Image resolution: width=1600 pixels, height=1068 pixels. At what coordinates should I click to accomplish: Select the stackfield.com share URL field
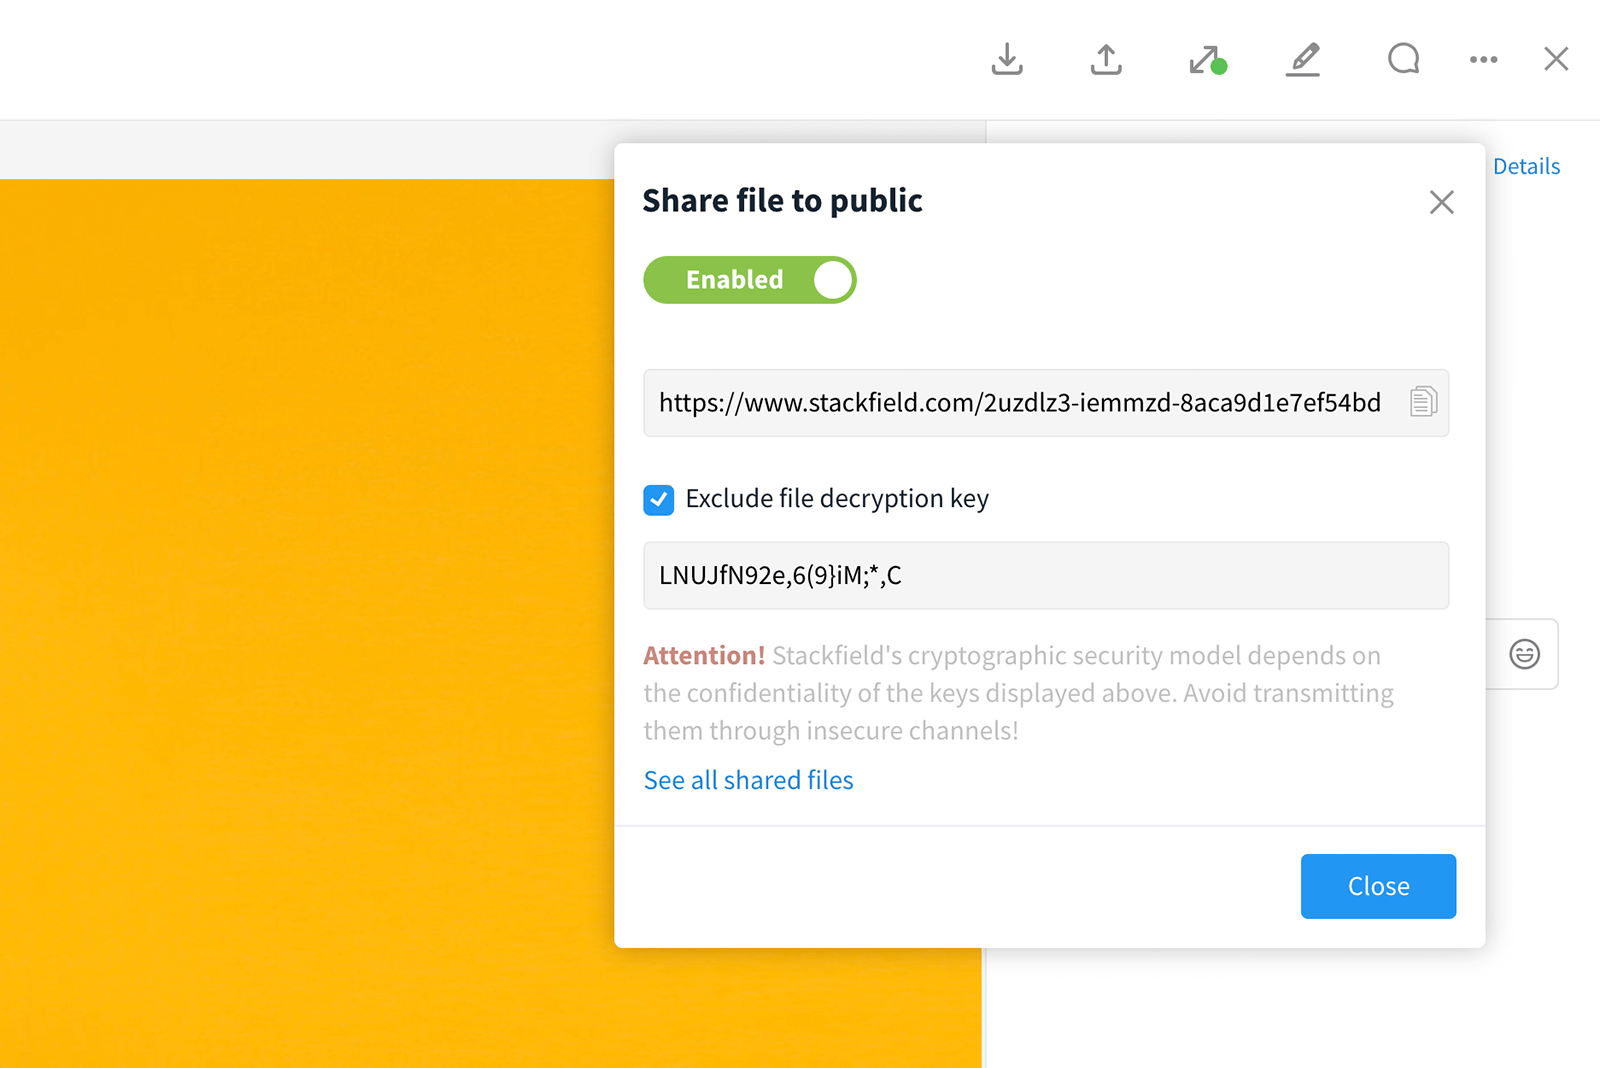click(x=1046, y=403)
